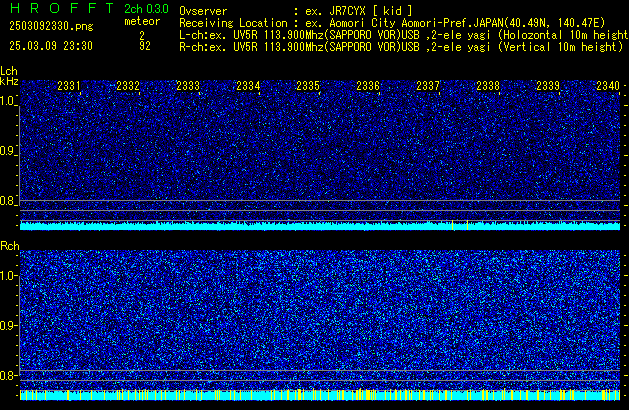The height and width of the screenshot is (410, 629).
Task: Select the "2ch 0.3.0" version label
Action: coord(146,9)
